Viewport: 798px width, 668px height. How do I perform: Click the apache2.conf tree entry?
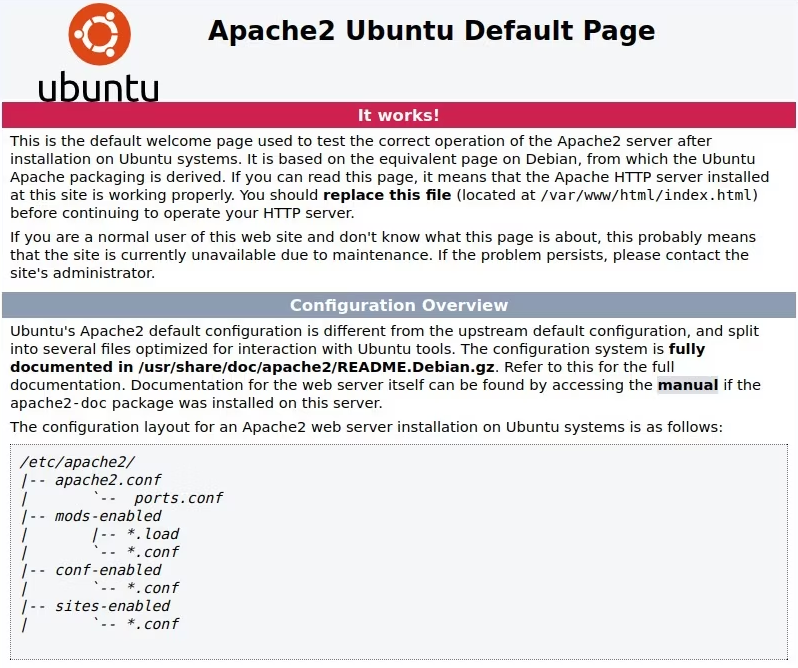108,480
